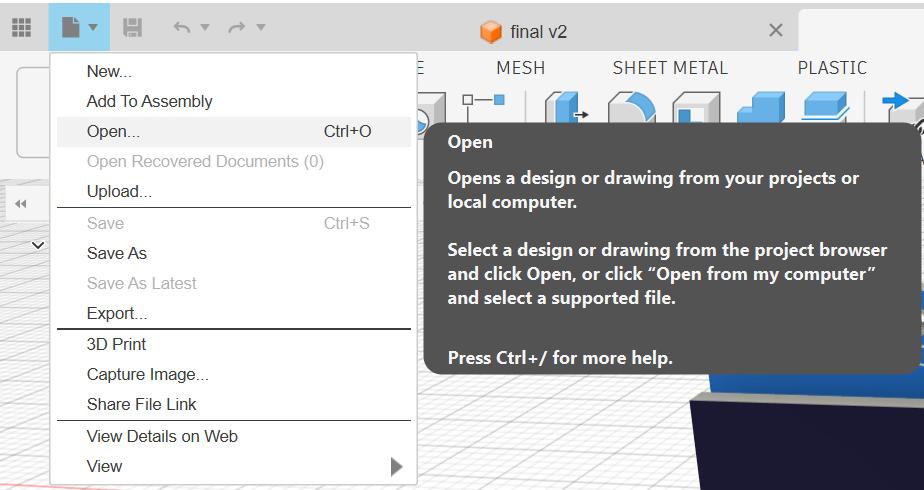This screenshot has height=490, width=924.
Task: Switch to the Mesh tab
Action: (521, 68)
